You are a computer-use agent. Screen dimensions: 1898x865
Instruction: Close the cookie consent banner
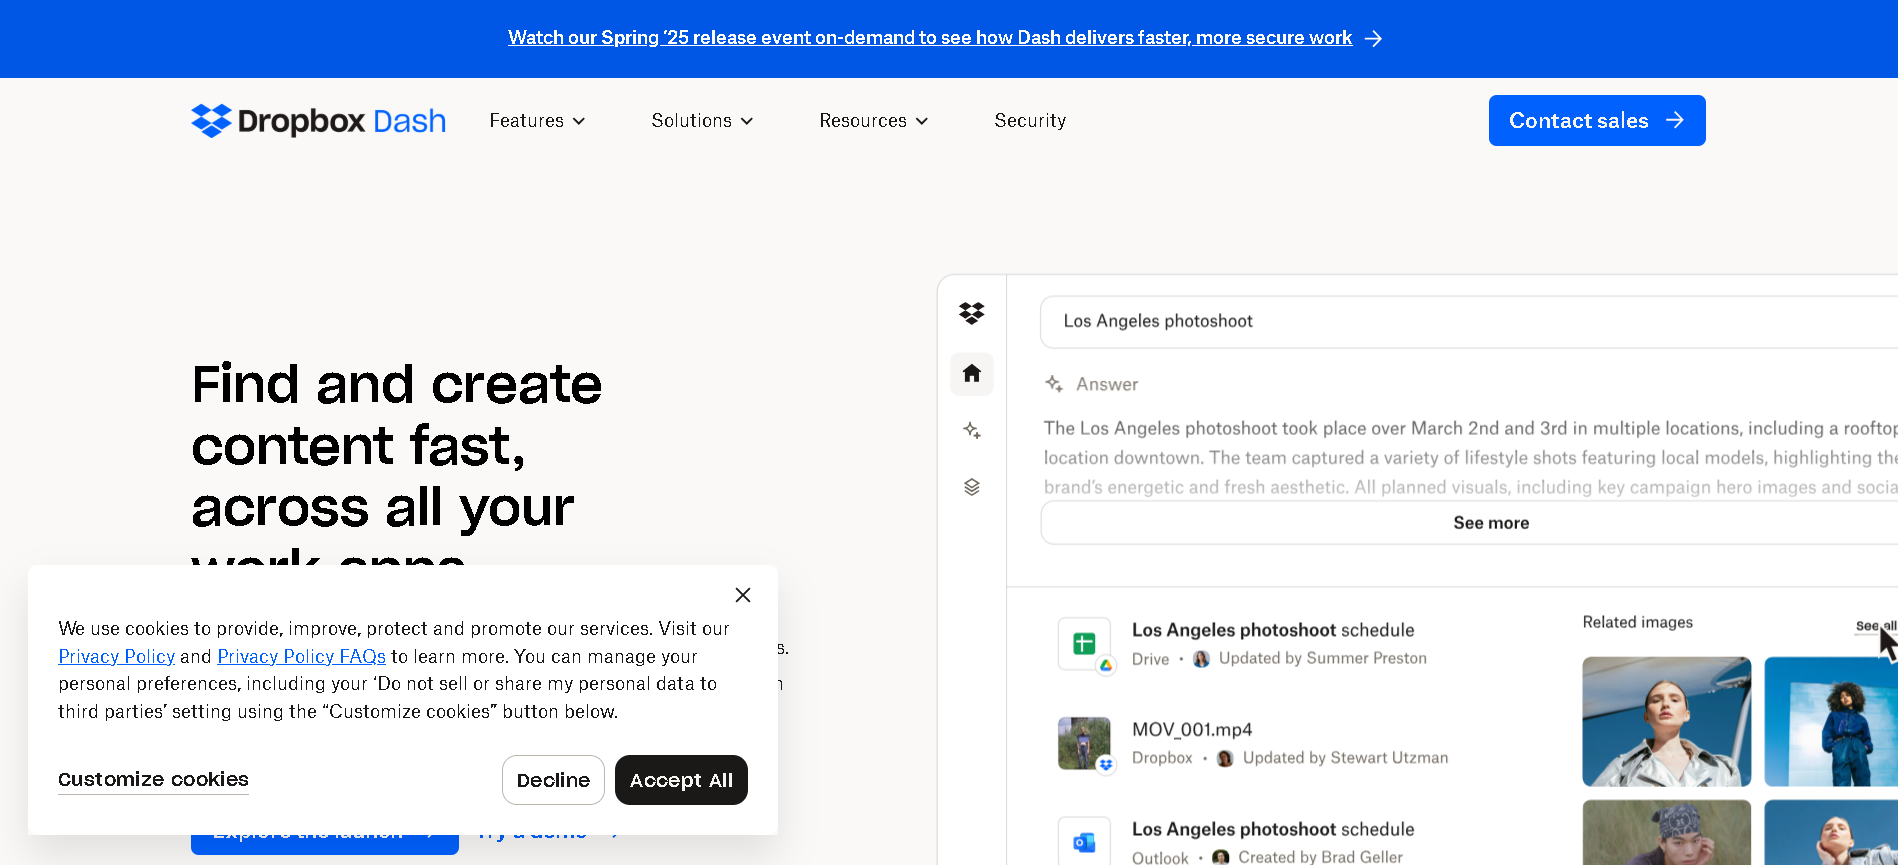point(743,595)
